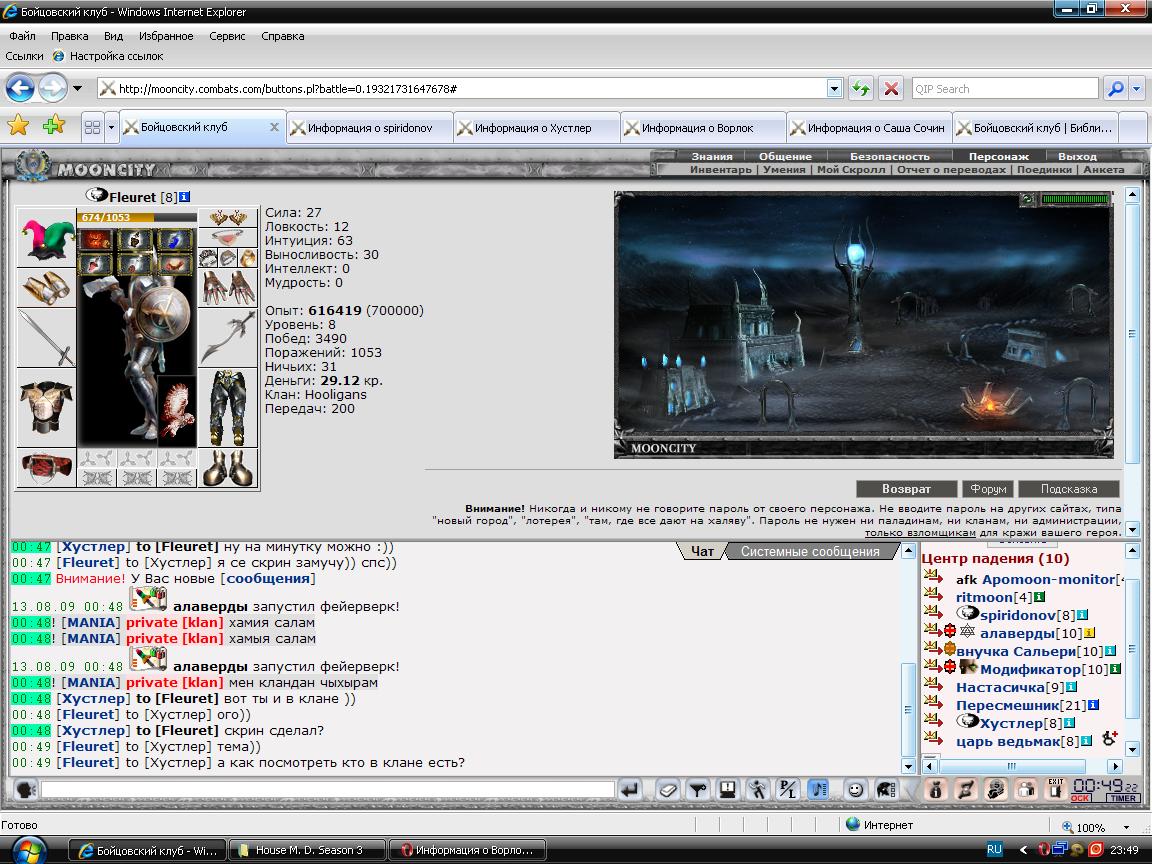
Task: Open the Сервис menu
Action: [x=227, y=36]
